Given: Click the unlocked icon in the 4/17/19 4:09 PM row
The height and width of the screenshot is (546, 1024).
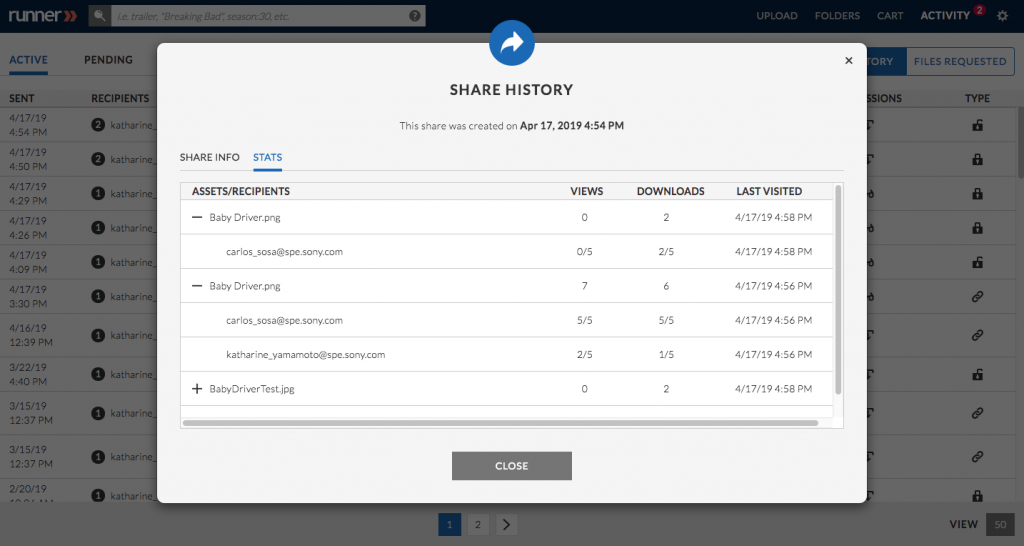Looking at the screenshot, I should coord(977,262).
